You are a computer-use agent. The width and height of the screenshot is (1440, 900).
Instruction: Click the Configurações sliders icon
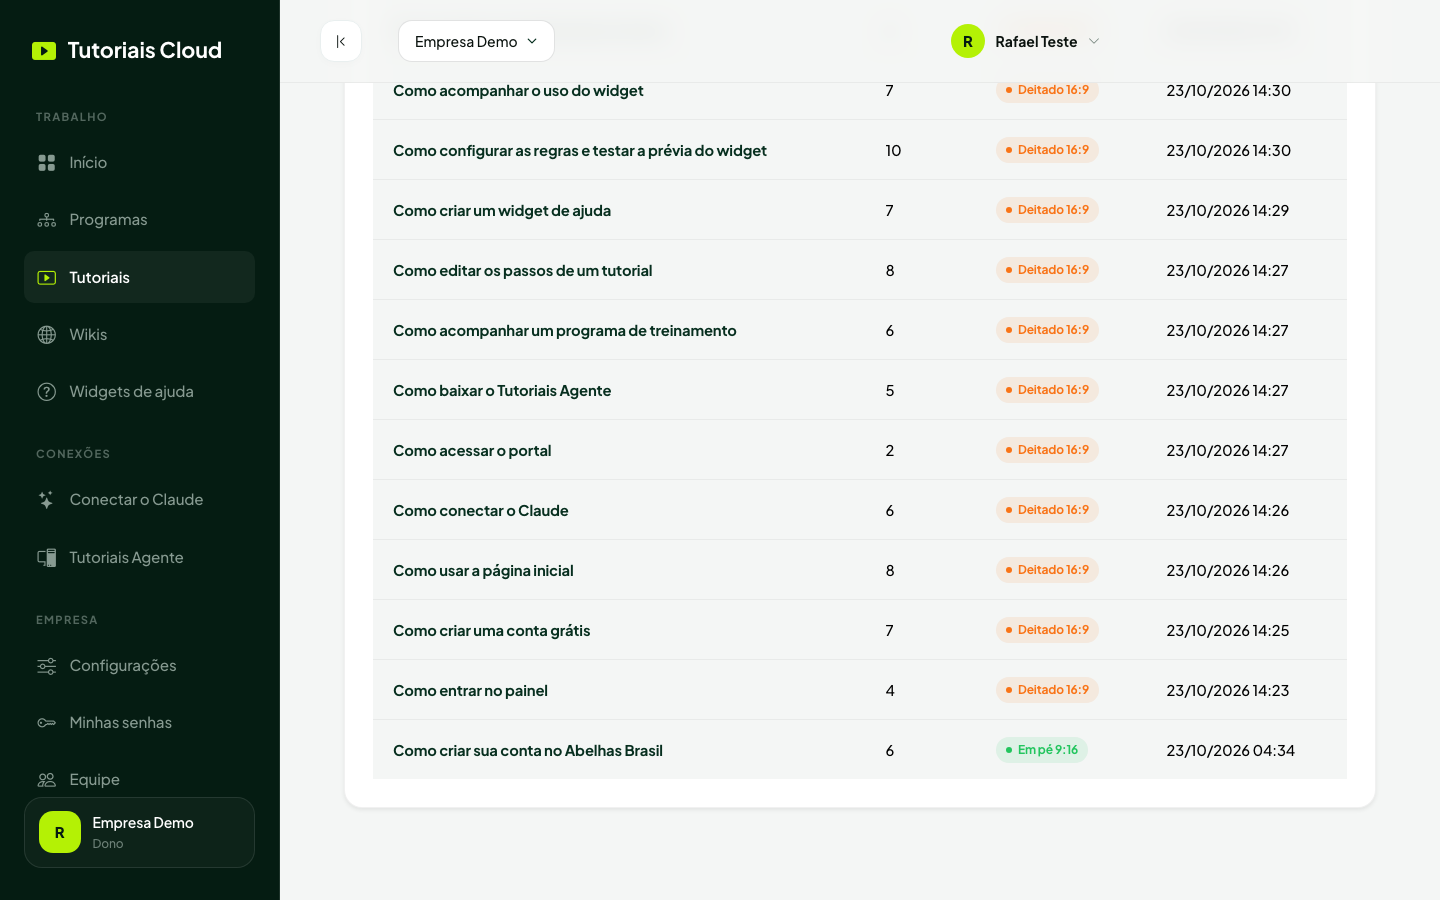pos(47,666)
